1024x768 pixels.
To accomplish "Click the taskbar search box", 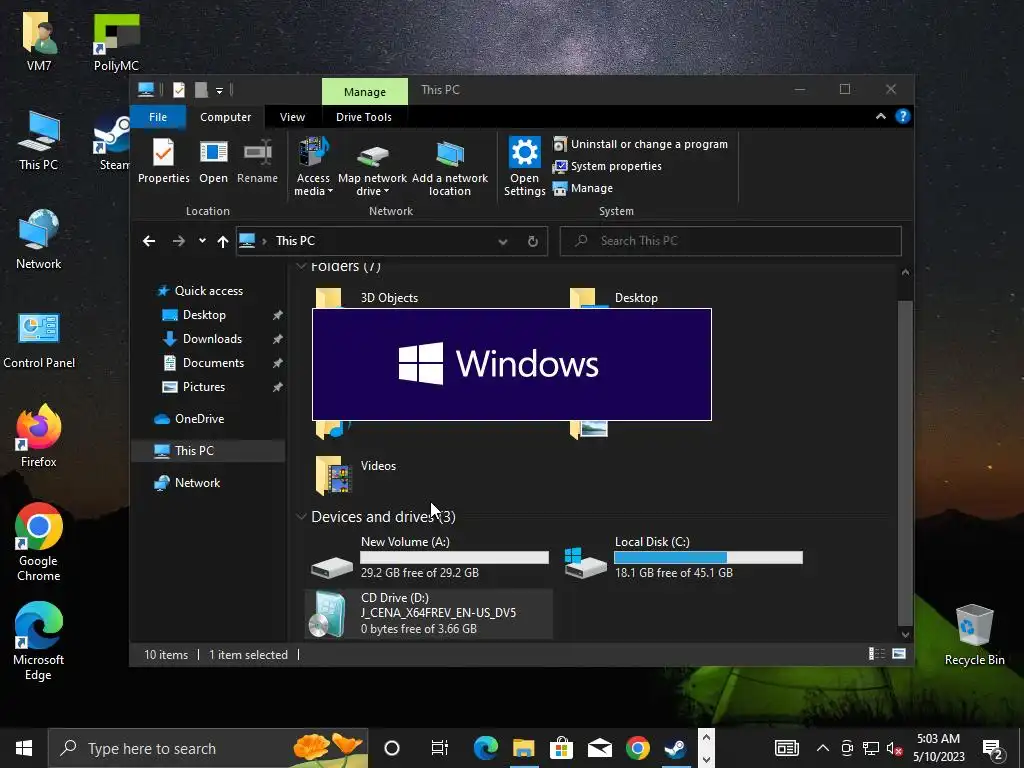I will [x=208, y=748].
